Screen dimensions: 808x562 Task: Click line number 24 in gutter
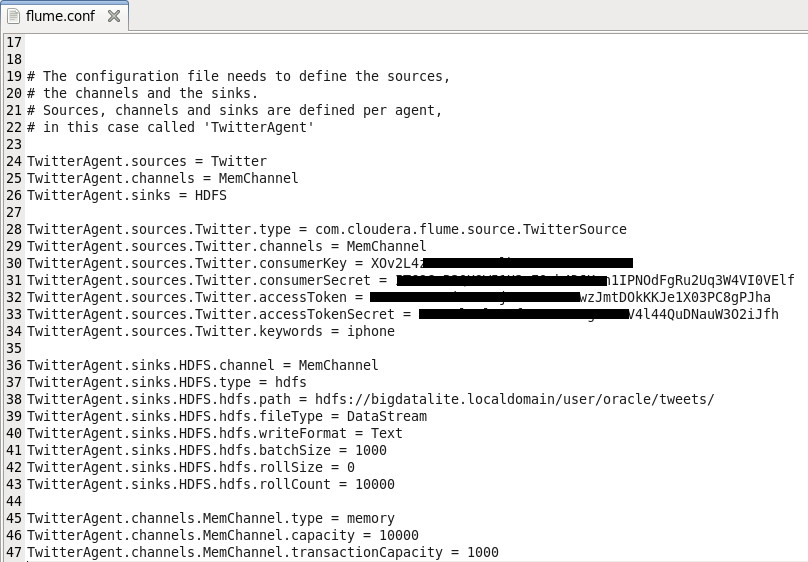14,161
